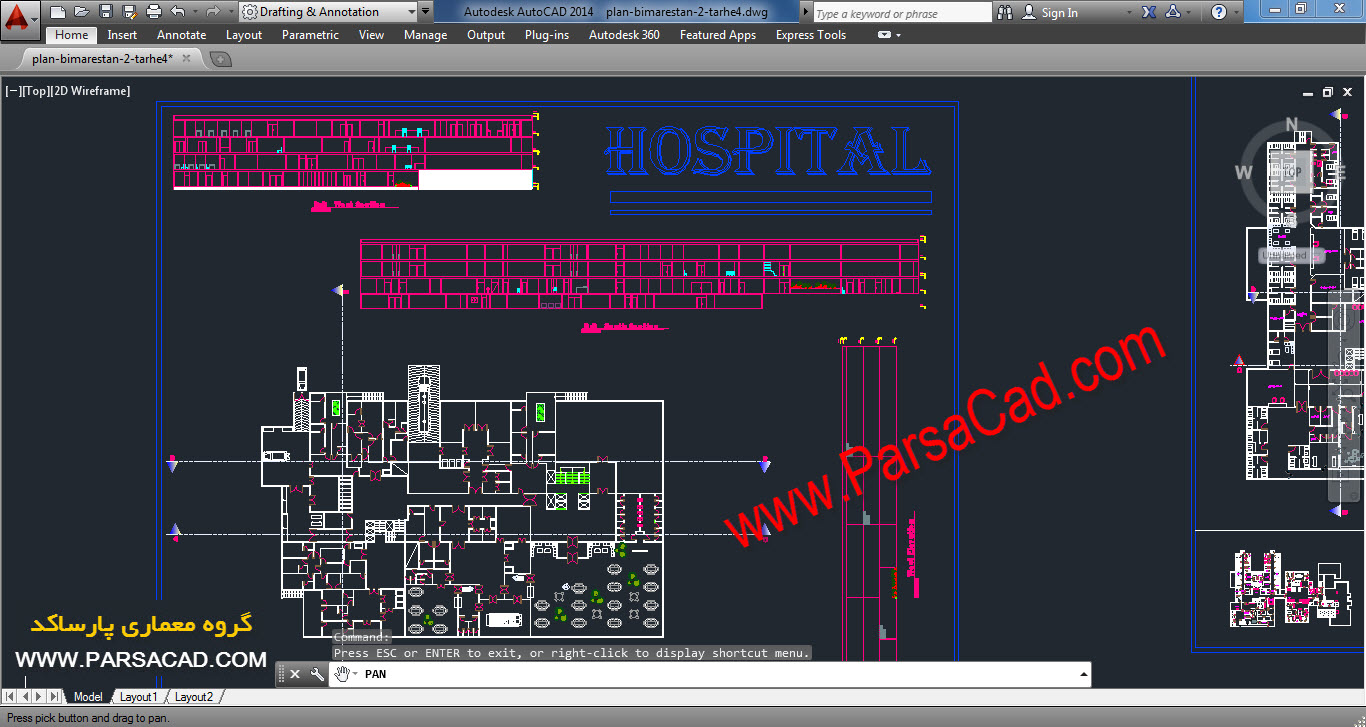1366x727 pixels.
Task: Select the Home ribbon tab
Action: [x=72, y=35]
